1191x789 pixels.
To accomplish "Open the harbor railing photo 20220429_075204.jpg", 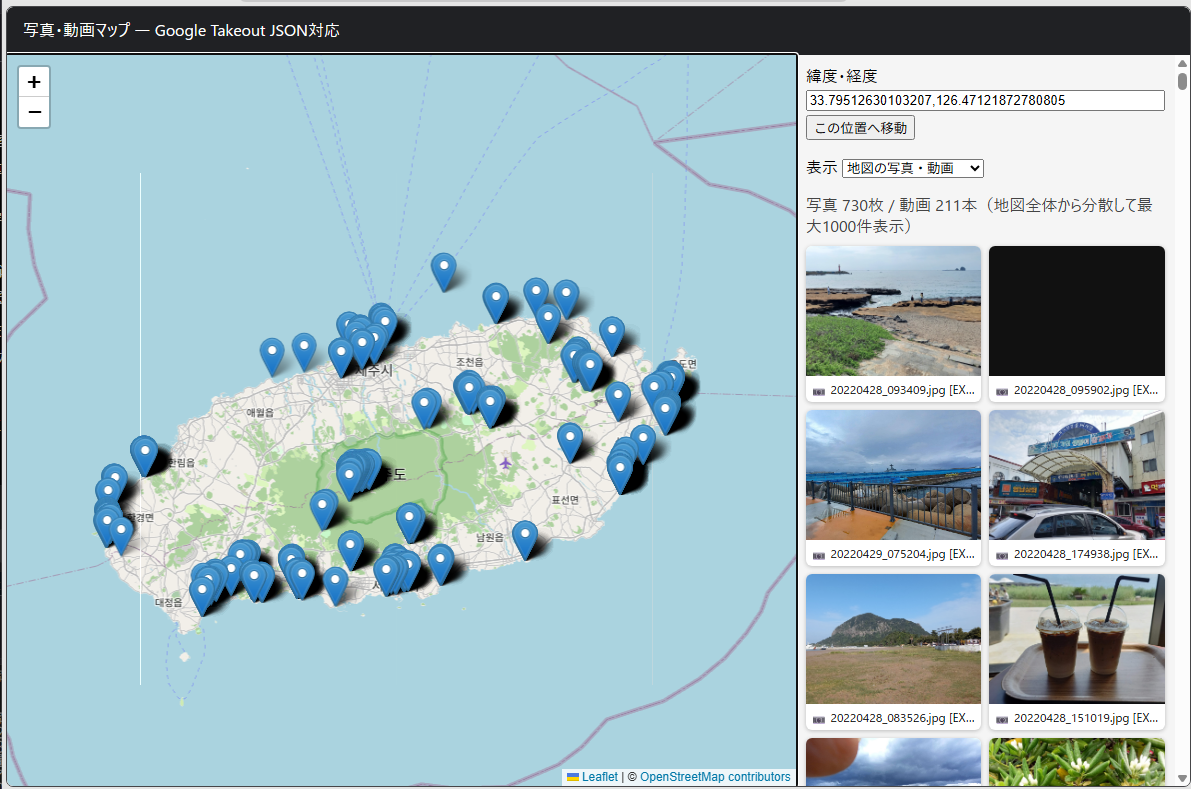I will pos(893,475).
